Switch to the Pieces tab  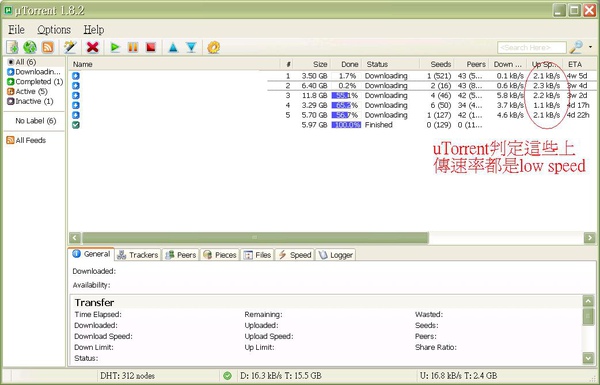click(220, 255)
